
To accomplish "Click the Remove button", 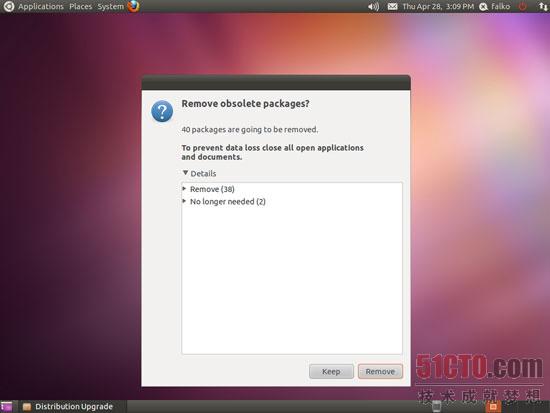I will point(380,371).
